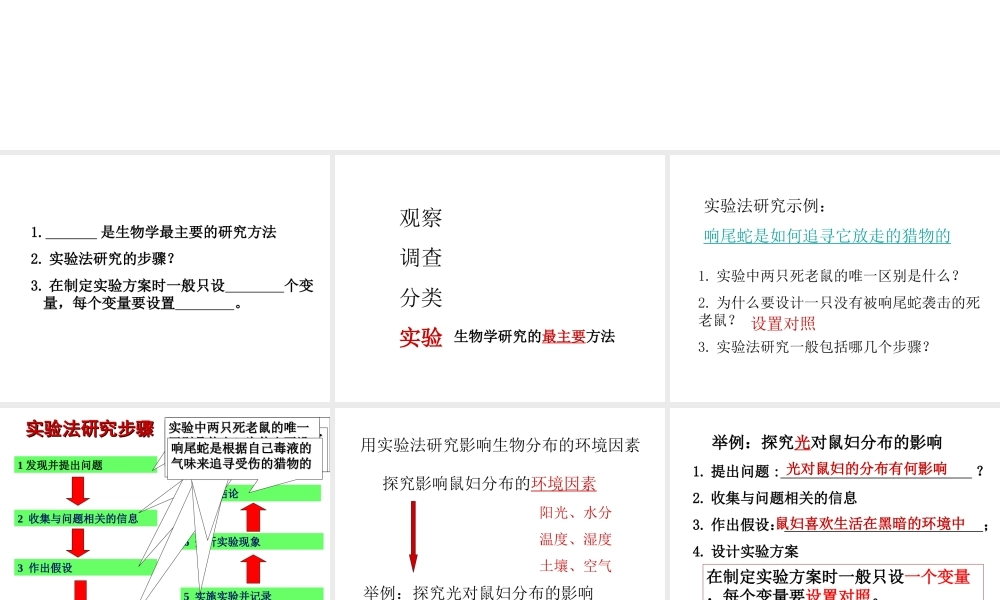The image size is (1000, 600).
Task: Click the green box 3 作出假设
Action: point(85,567)
